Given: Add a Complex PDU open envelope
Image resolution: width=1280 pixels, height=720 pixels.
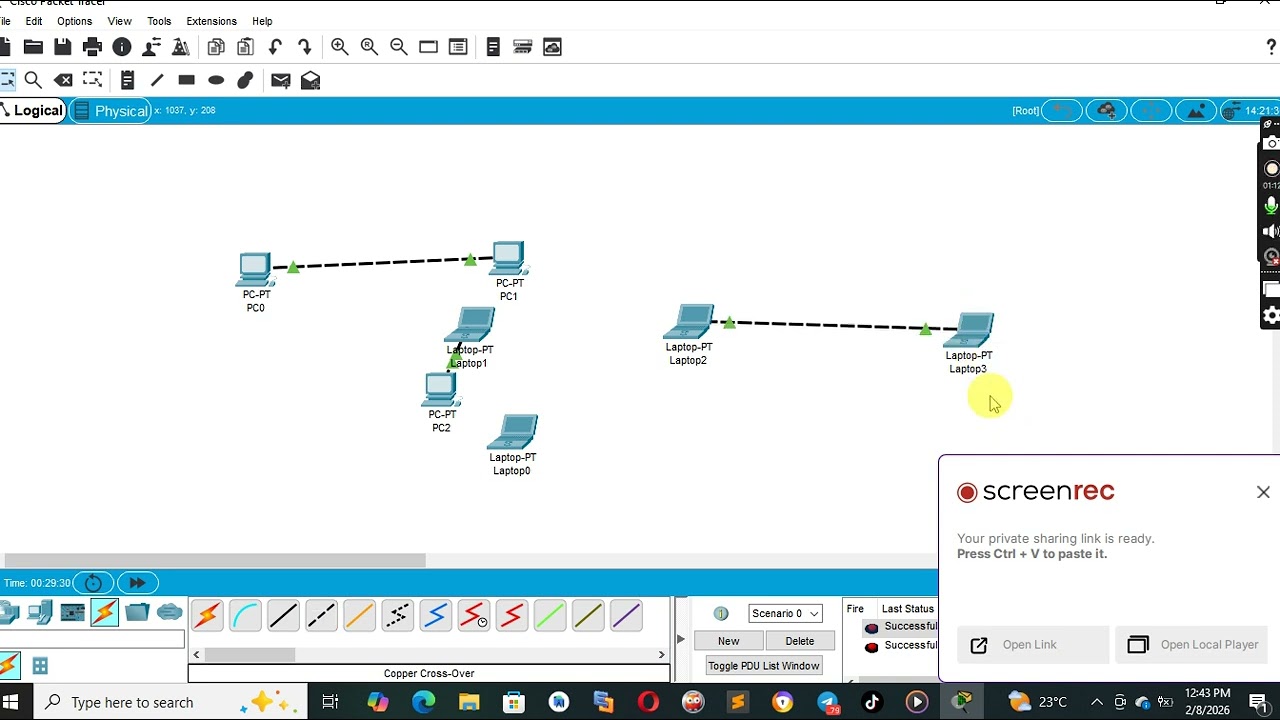Looking at the screenshot, I should 310,80.
